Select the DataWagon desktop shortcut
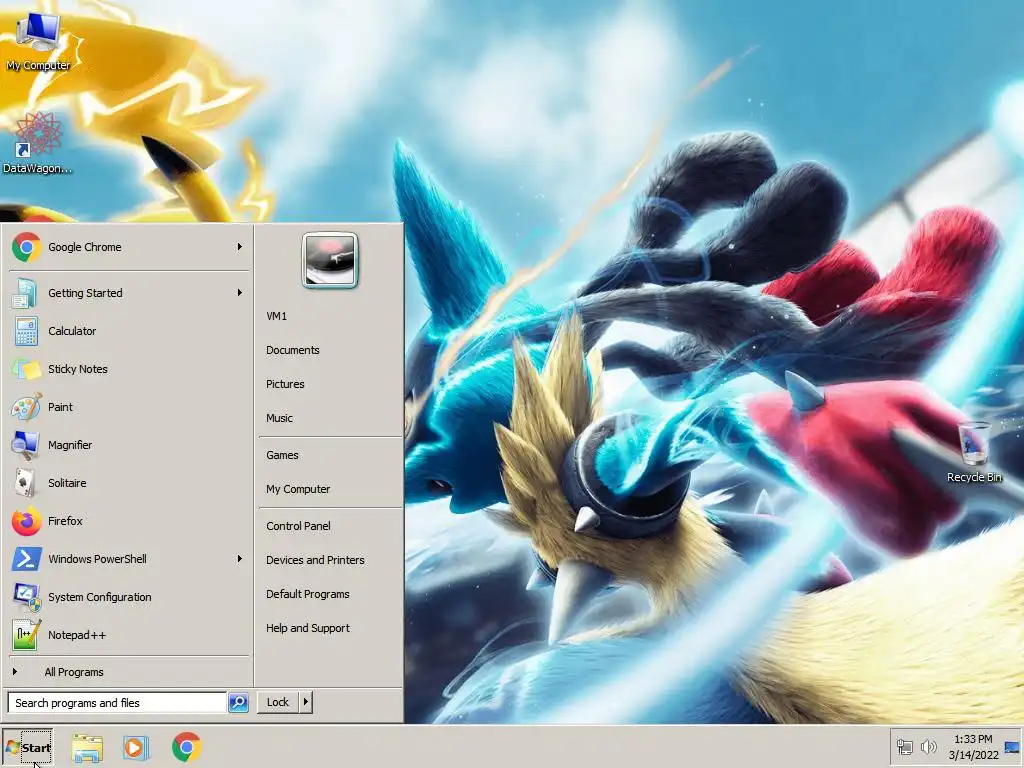The width and height of the screenshot is (1024, 768). point(38,143)
